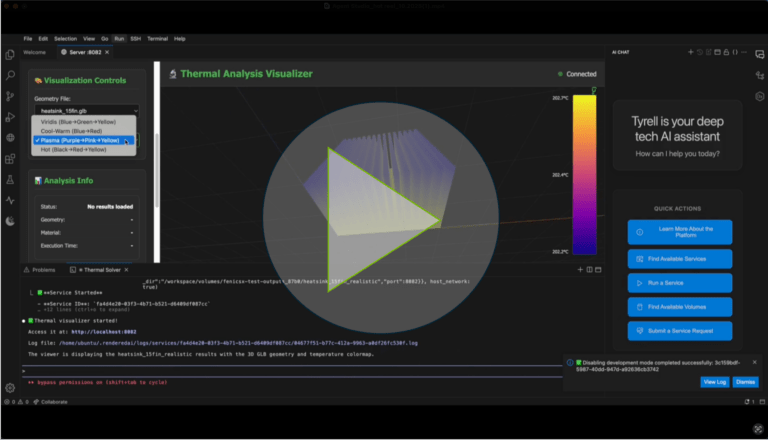
Task: Click the gear icon at the bottom left
Action: tap(10, 387)
